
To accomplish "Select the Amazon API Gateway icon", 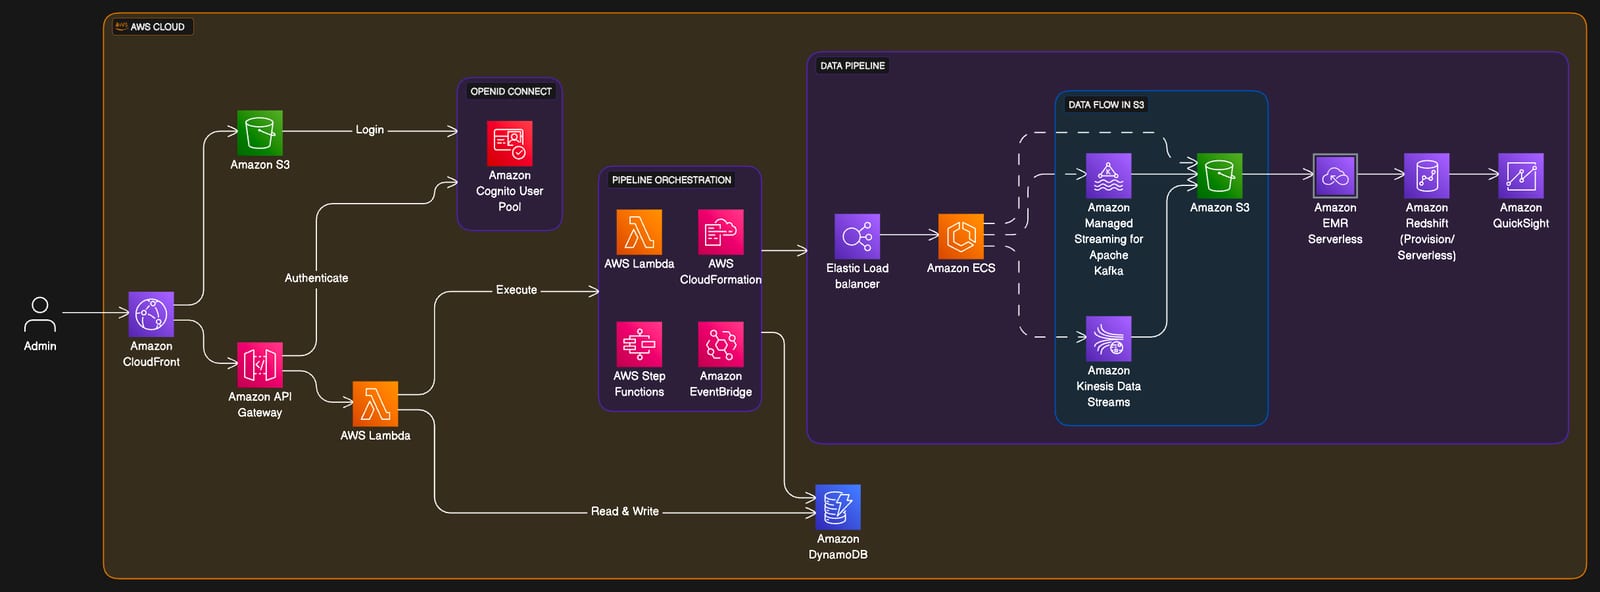I will pyautogui.click(x=260, y=365).
